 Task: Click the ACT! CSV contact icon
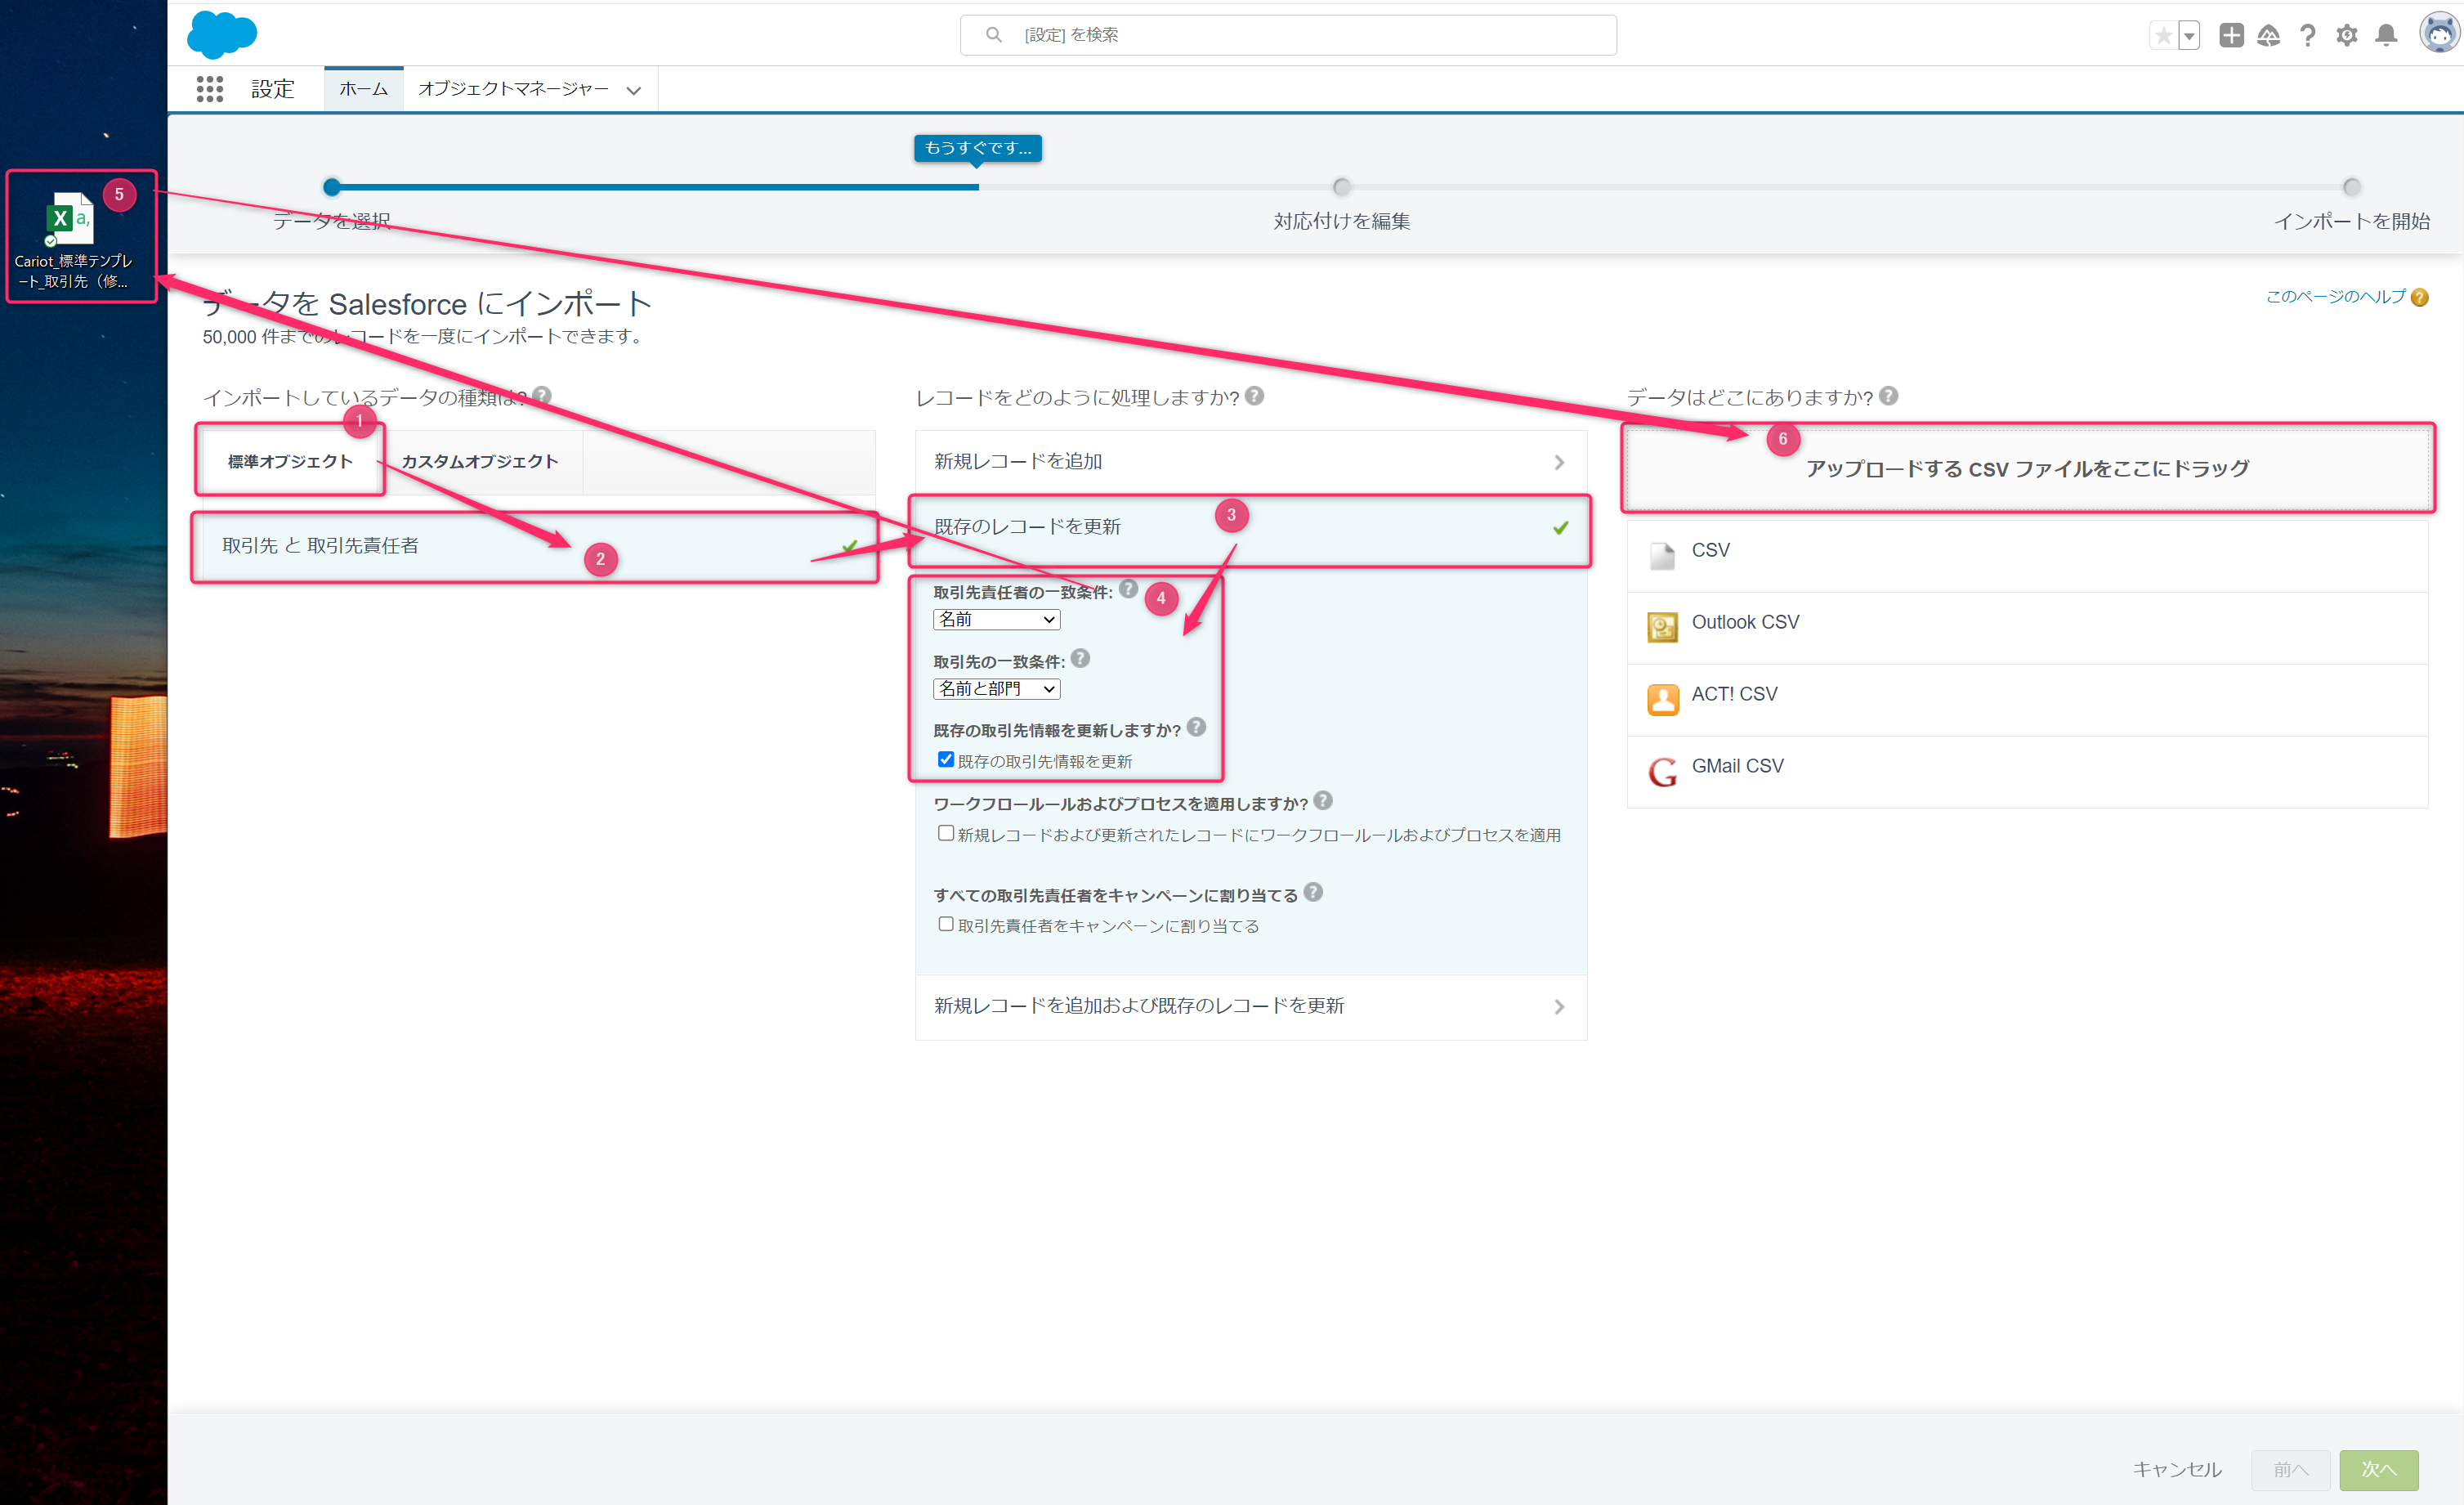pos(1662,700)
